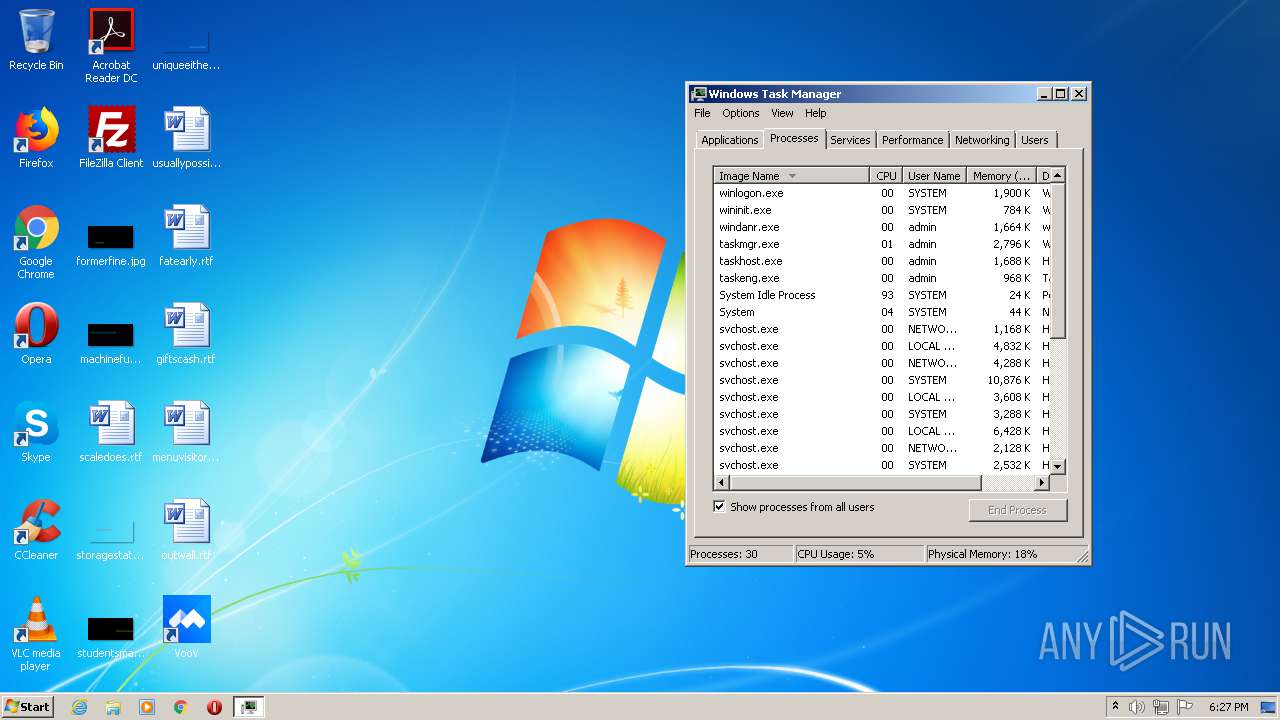
Task: Toggle Show processes from all users
Action: pyautogui.click(x=719, y=507)
